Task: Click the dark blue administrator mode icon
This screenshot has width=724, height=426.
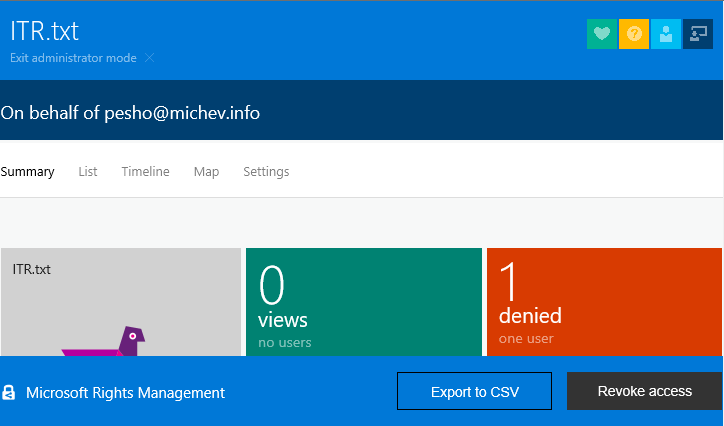Action: click(697, 34)
